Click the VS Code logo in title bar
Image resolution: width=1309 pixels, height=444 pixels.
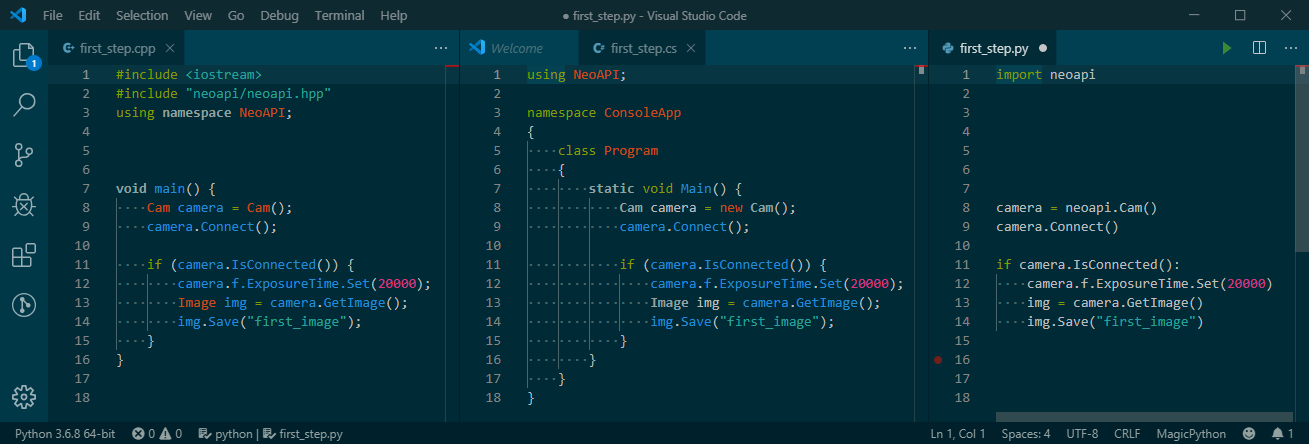pos(19,15)
